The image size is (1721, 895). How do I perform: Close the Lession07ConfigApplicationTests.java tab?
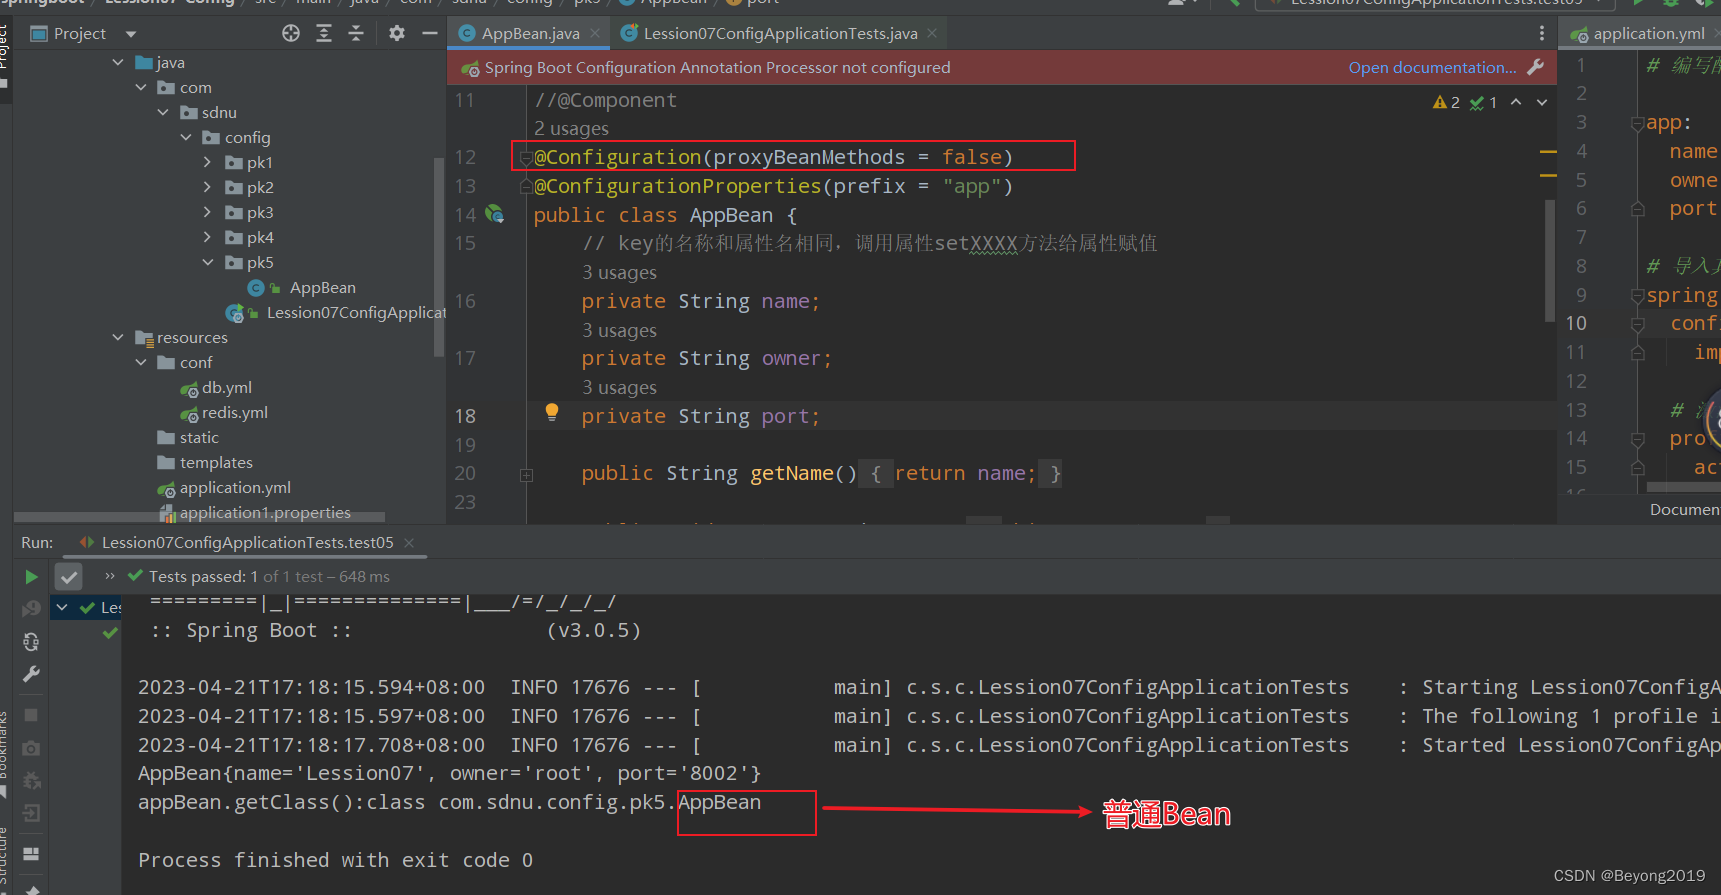932,33
